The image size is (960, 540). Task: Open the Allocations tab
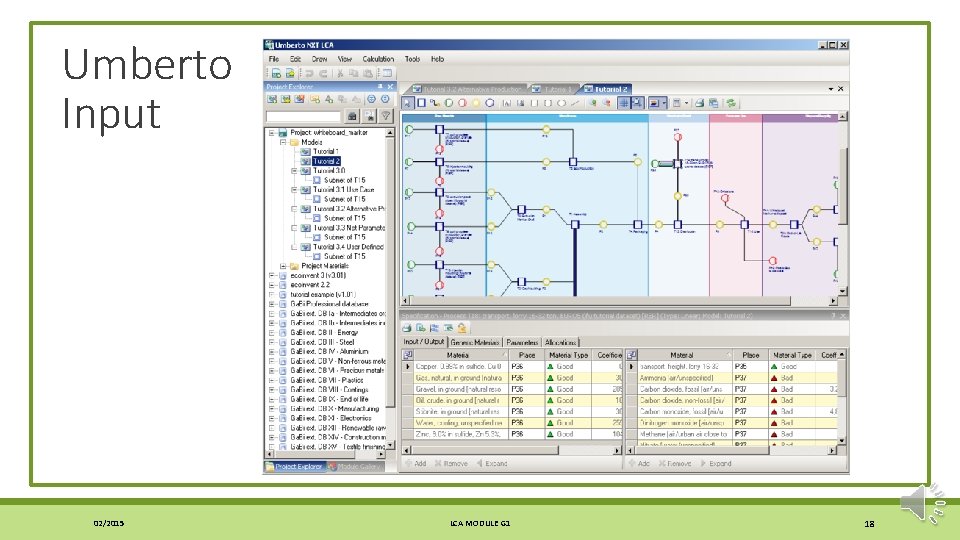tap(560, 342)
